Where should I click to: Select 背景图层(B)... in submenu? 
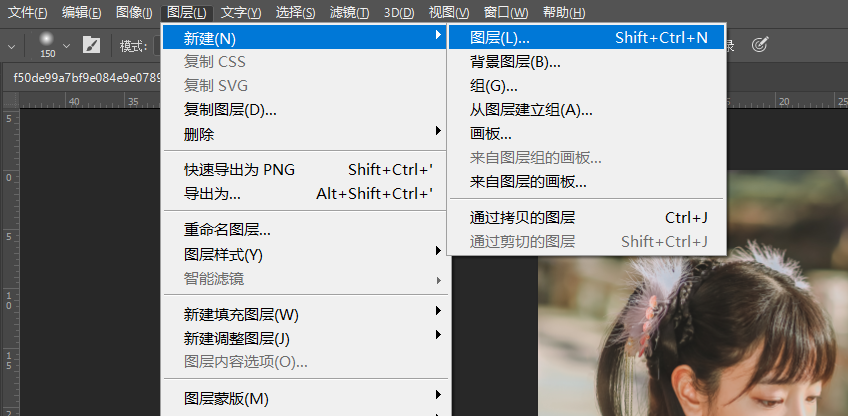(586, 62)
